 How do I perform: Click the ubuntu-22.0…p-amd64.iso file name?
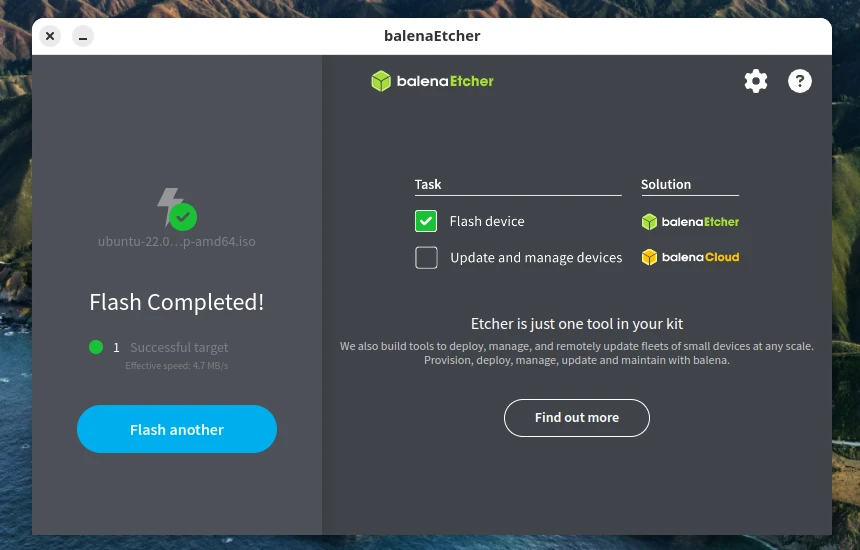pyautogui.click(x=177, y=241)
